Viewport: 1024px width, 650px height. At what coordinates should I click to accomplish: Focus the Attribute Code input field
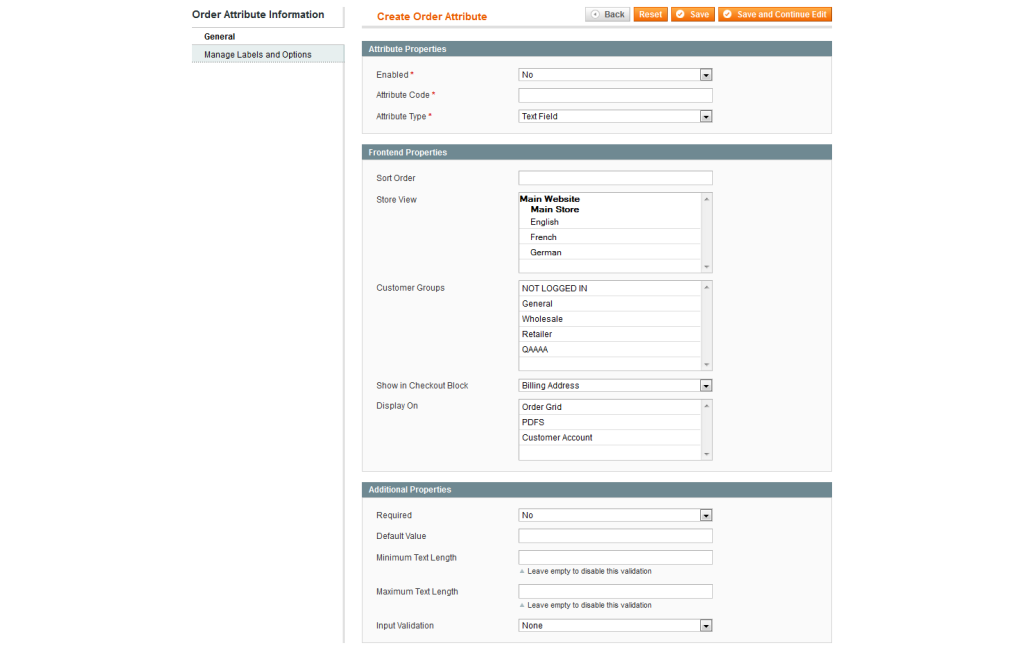615,95
